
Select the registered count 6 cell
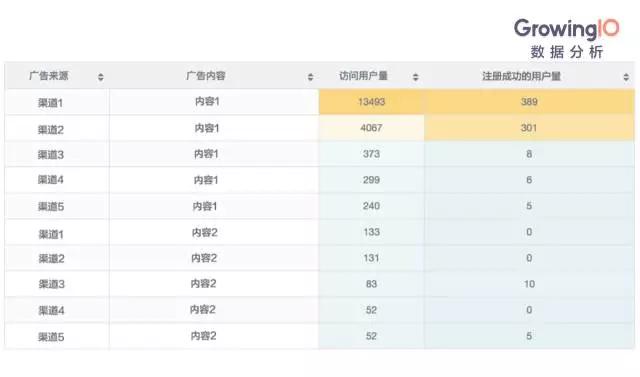click(x=529, y=180)
